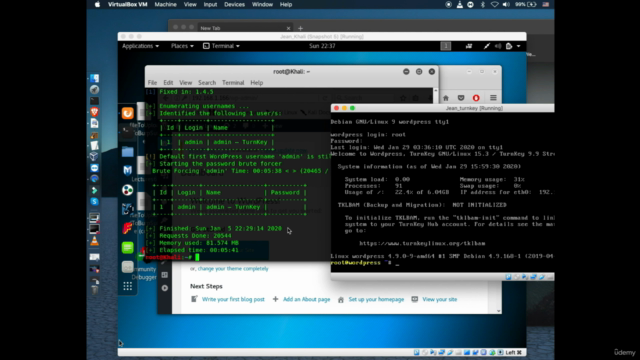This screenshot has width=640, height=360.
Task: Click the Wi-Fi status icon
Action: (x=494, y=4)
